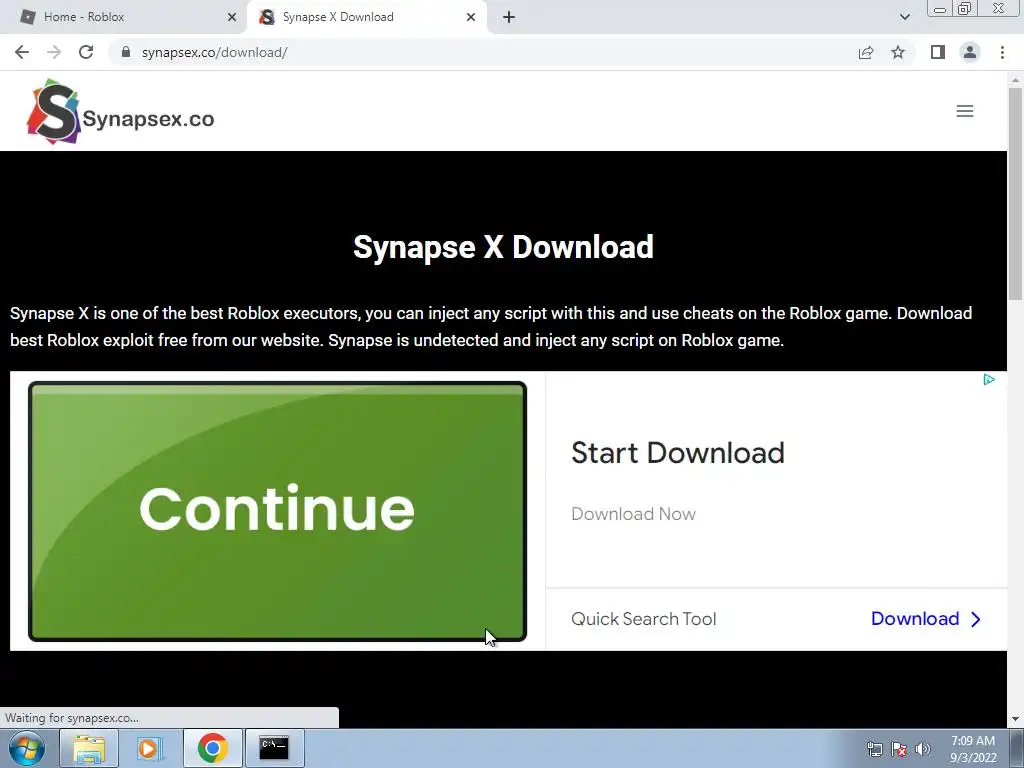Minimize the Chrome window

point(940,9)
